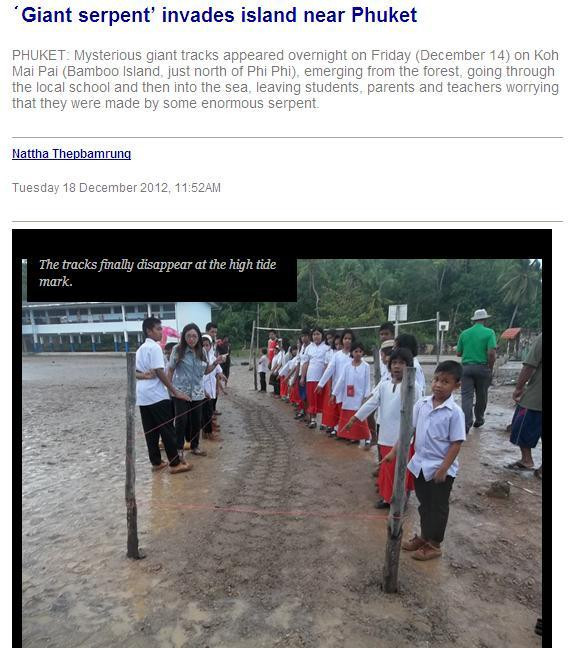This screenshot has width=569, height=648.
Task: Click the boy standing in the foreground
Action: (436, 459)
